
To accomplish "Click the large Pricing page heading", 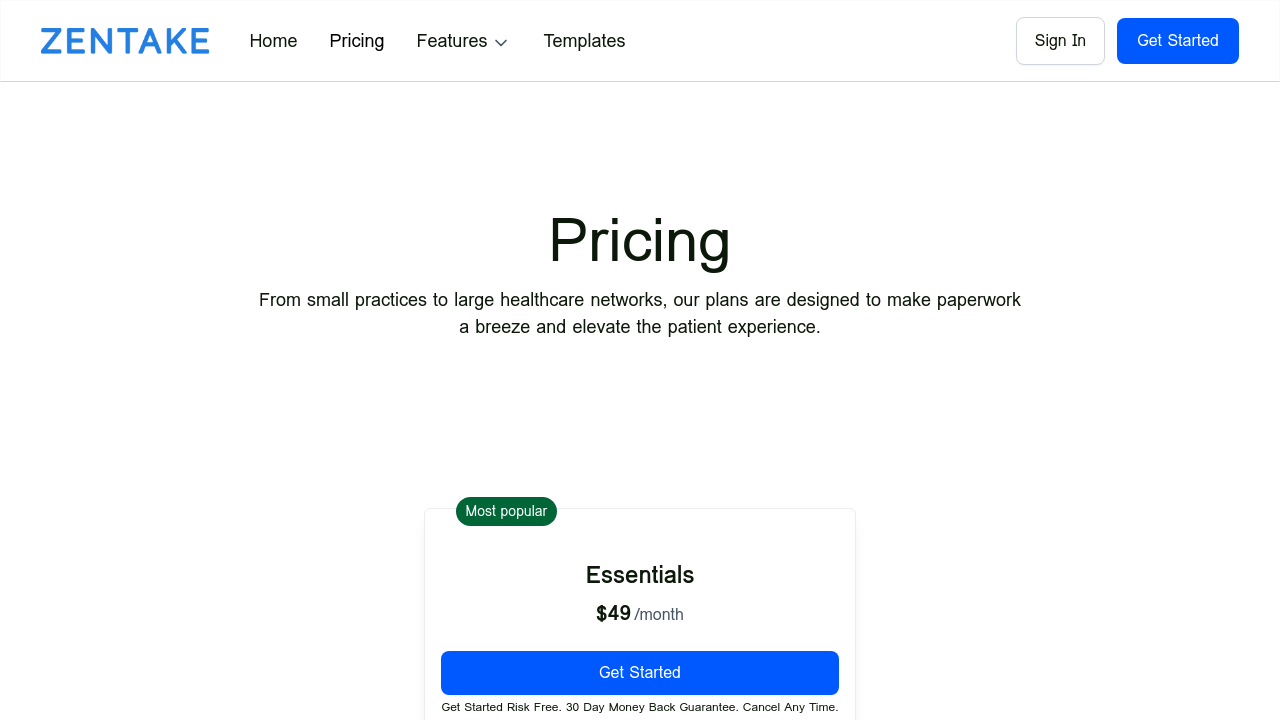I will [640, 241].
